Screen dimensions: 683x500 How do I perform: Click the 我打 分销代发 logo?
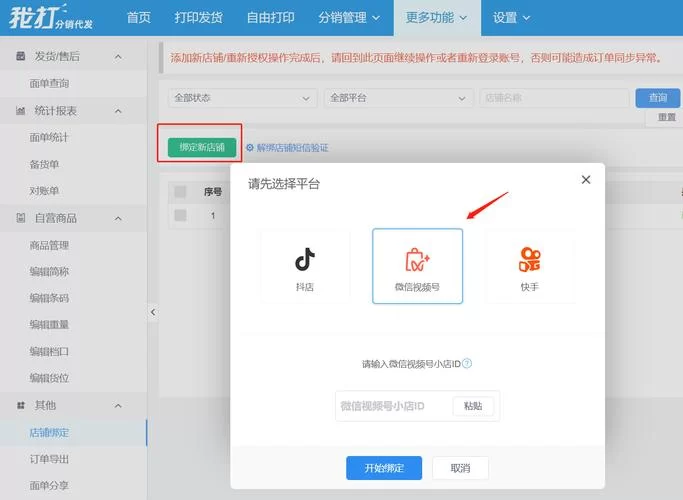point(51,17)
